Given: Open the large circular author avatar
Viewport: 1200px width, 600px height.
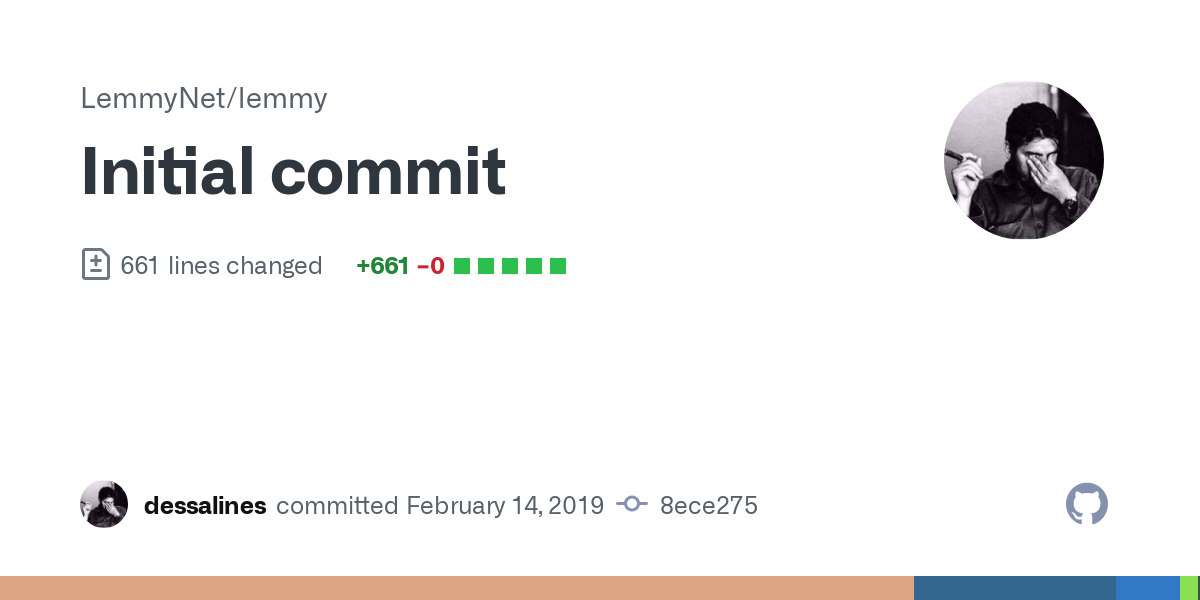Looking at the screenshot, I should click(x=1024, y=160).
